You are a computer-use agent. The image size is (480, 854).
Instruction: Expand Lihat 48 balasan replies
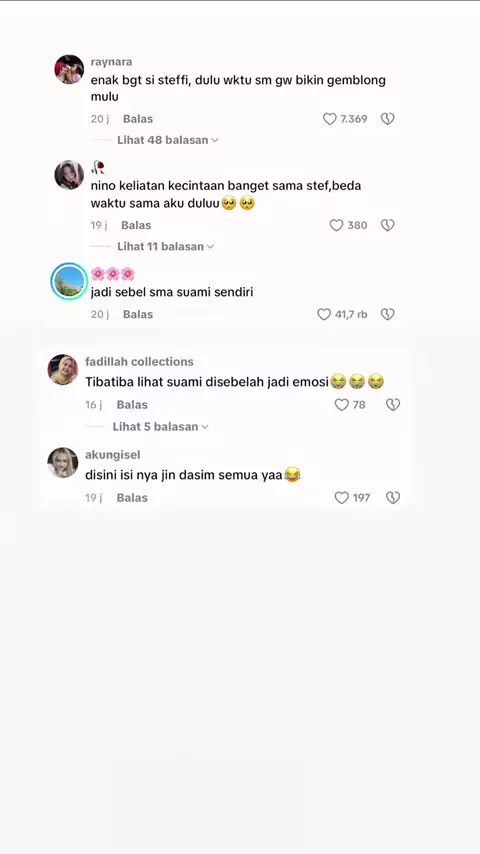[168, 140]
